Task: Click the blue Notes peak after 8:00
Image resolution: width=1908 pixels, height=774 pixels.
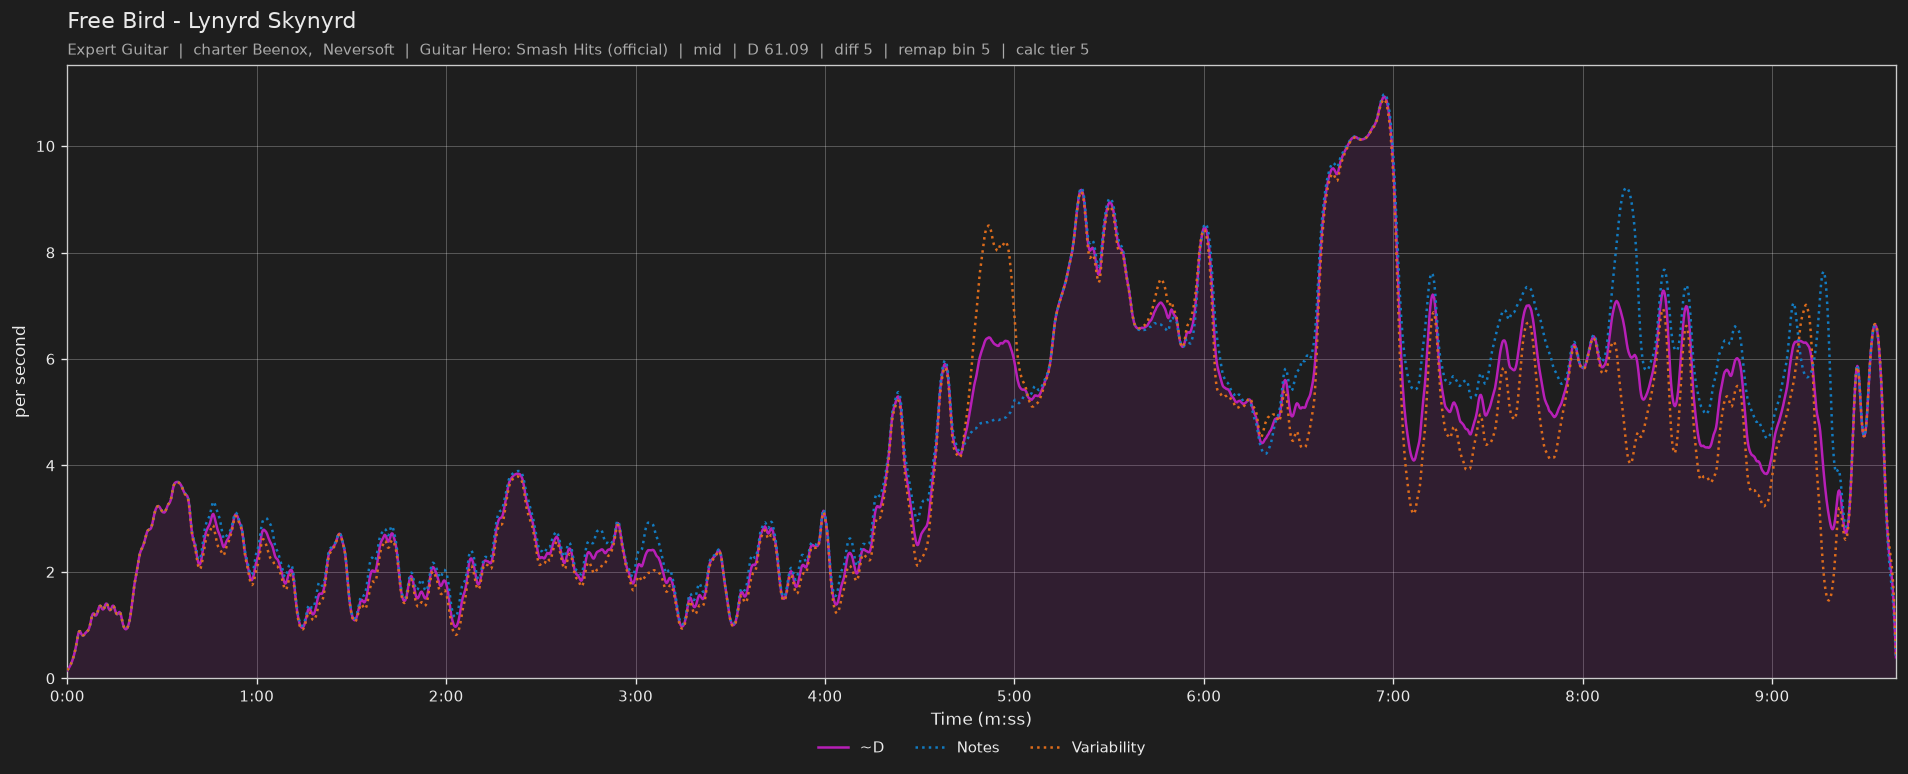Action: [x=1626, y=188]
